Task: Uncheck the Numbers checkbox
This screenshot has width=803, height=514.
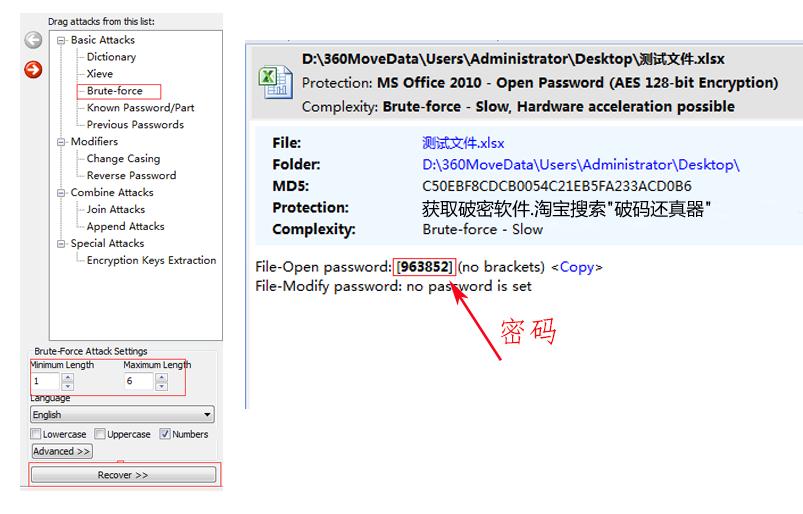Action: click(165, 434)
